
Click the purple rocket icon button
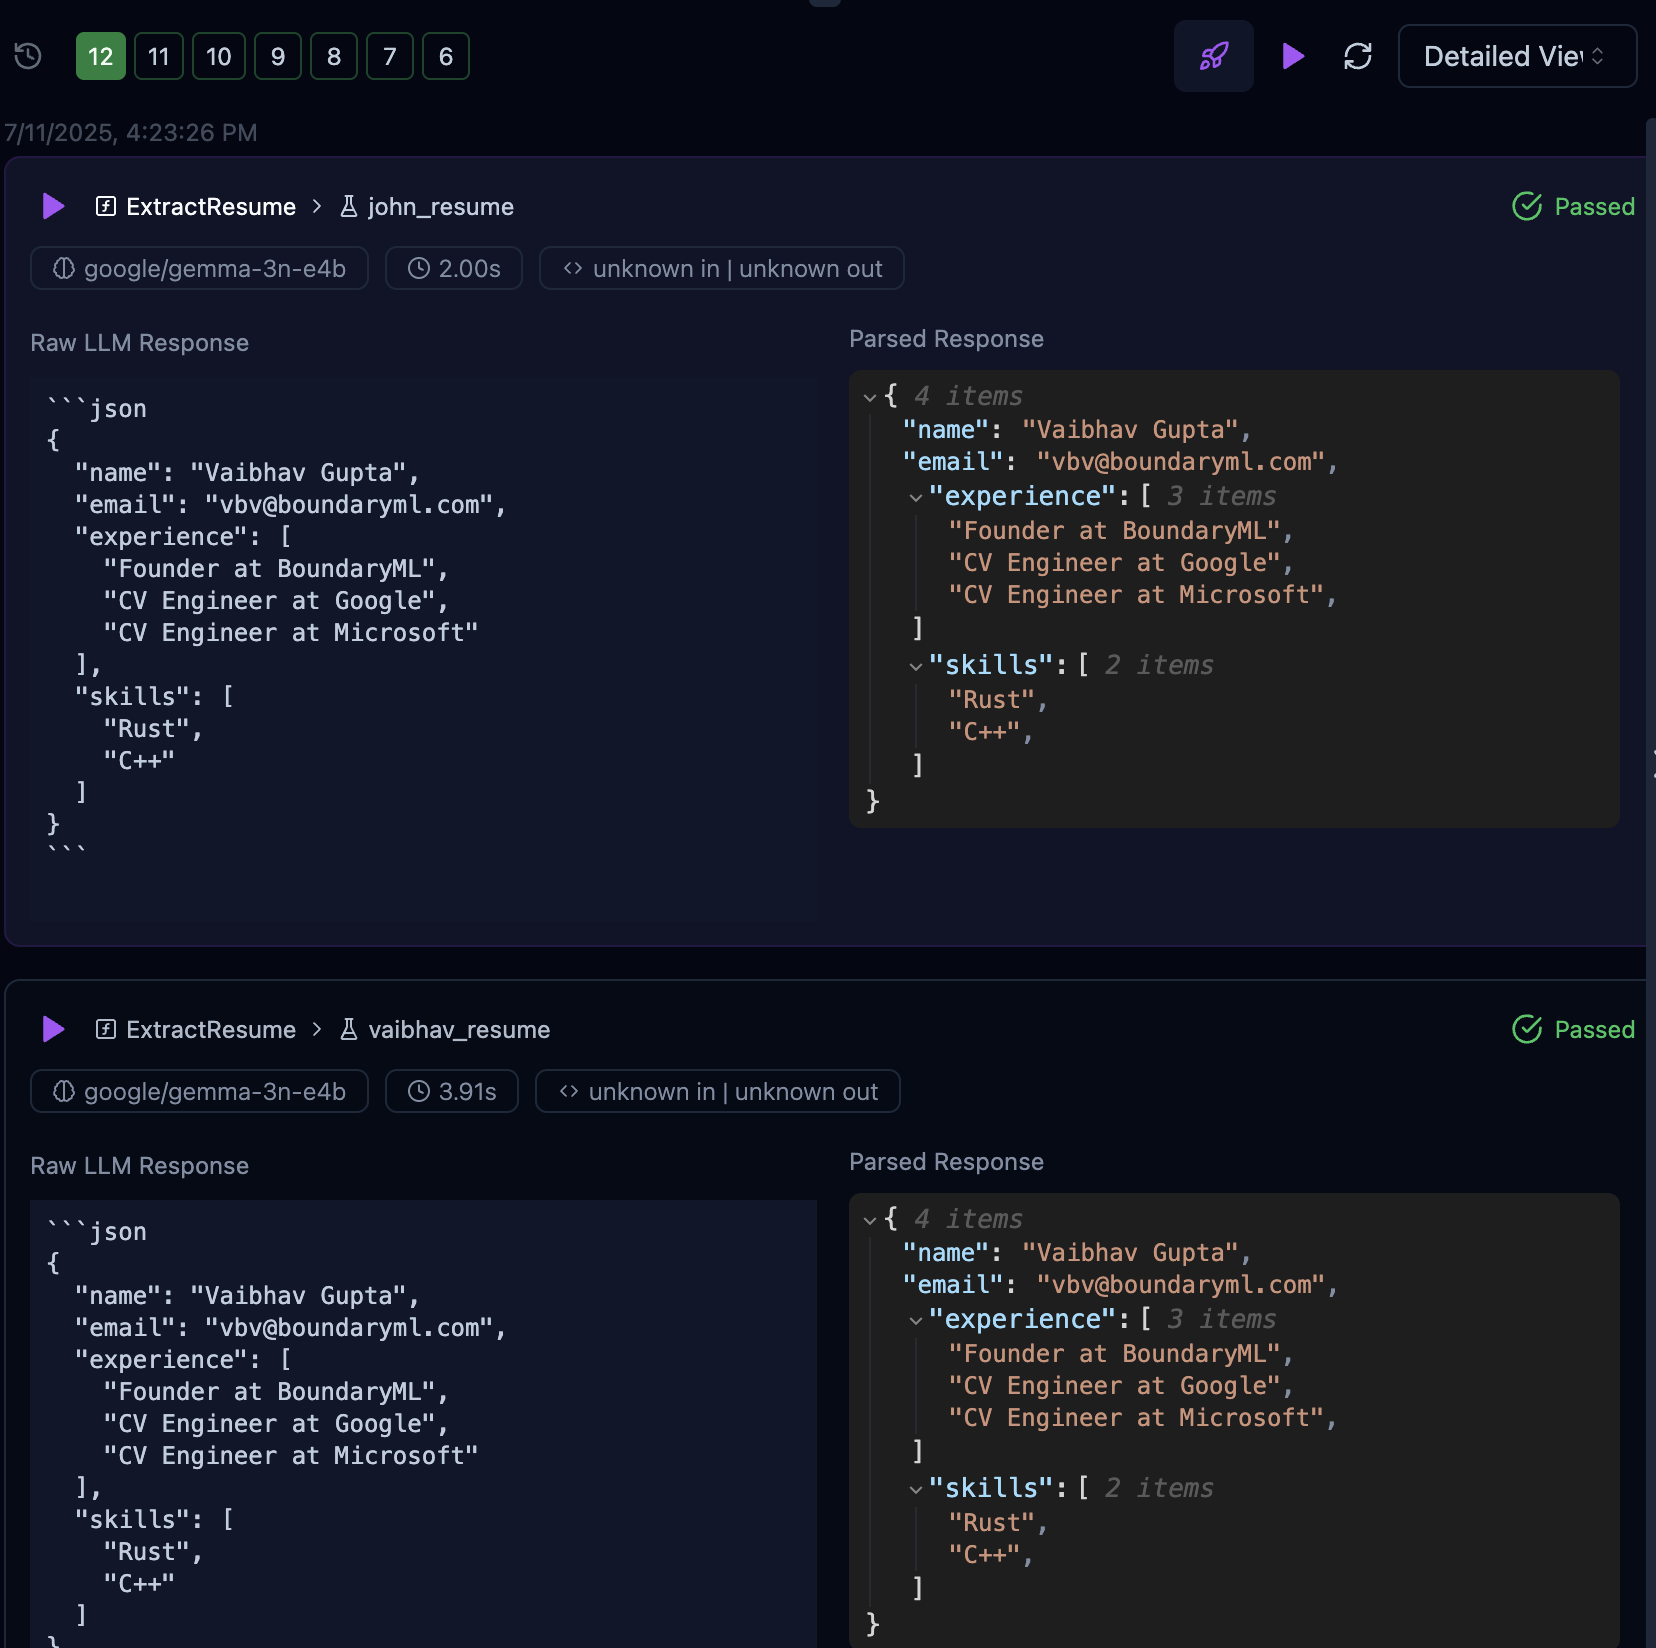tap(1213, 56)
